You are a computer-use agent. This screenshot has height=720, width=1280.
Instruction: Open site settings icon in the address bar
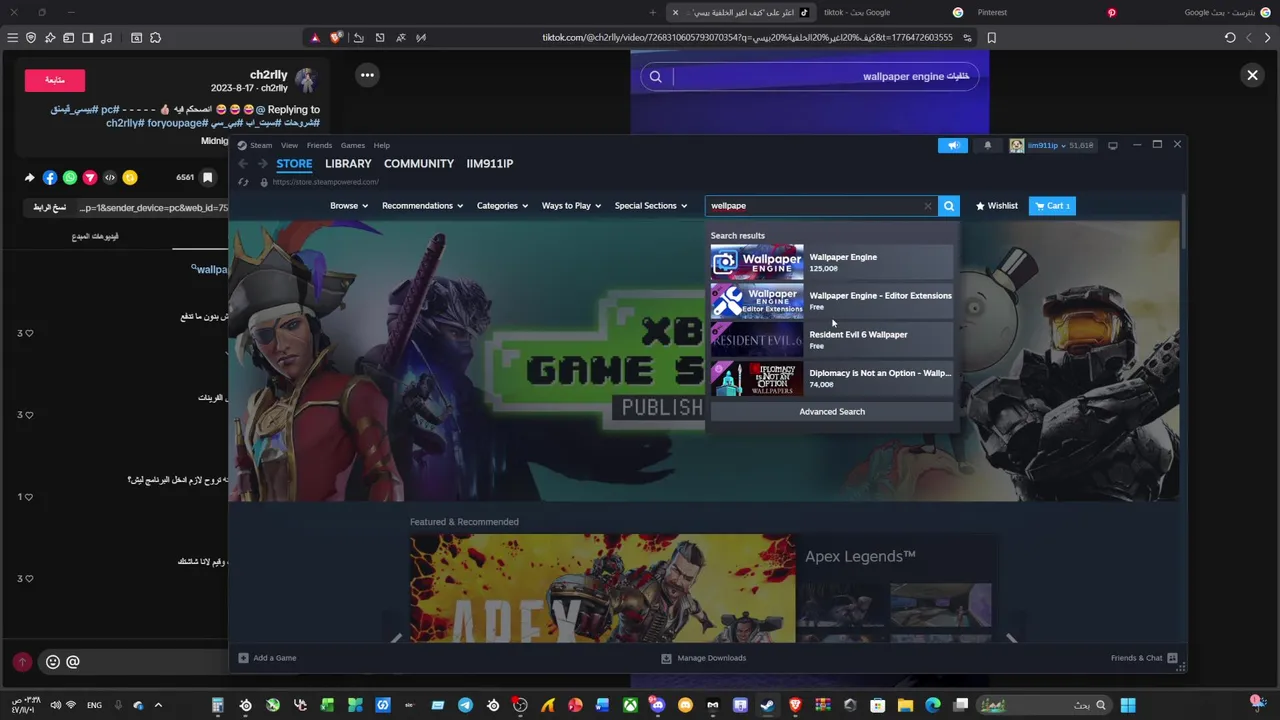[x=967, y=38]
